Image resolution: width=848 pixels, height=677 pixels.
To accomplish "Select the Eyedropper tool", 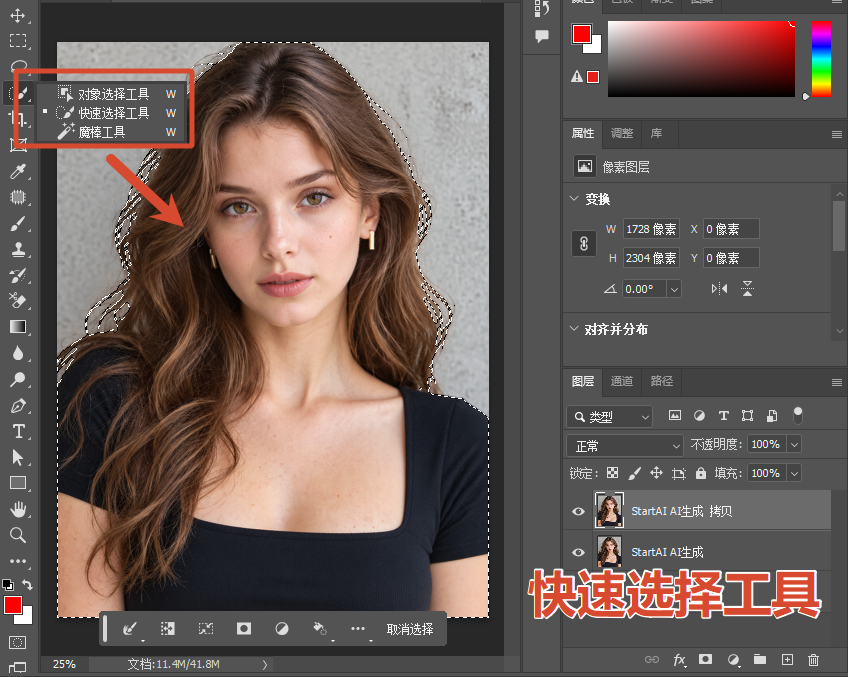I will (17, 172).
